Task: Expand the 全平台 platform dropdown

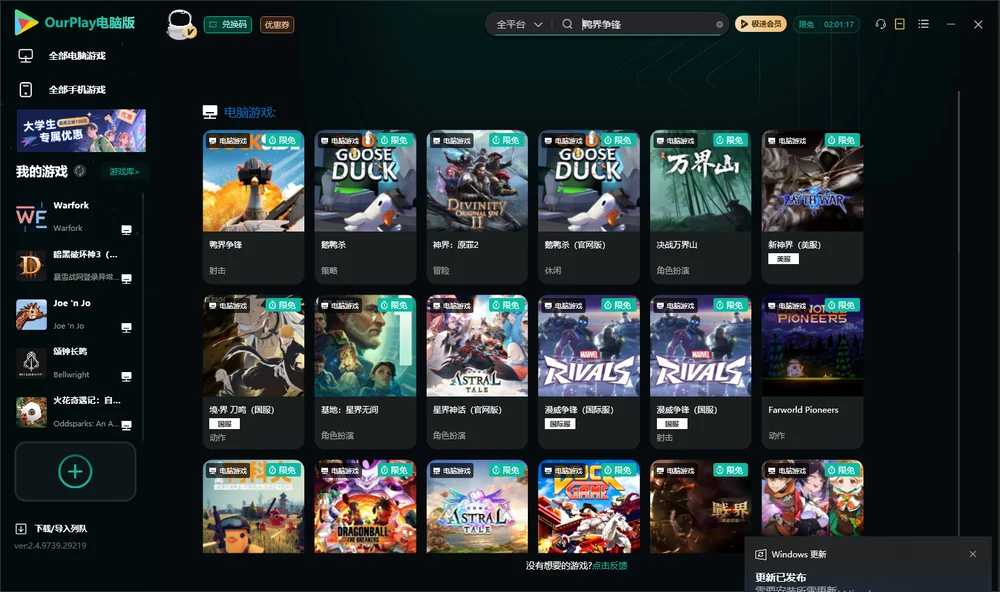Action: [x=519, y=24]
